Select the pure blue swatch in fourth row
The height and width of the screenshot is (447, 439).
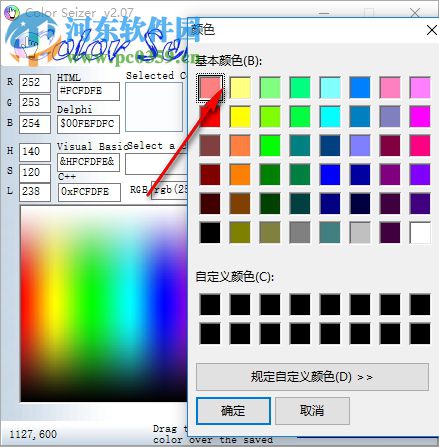[x=330, y=175]
